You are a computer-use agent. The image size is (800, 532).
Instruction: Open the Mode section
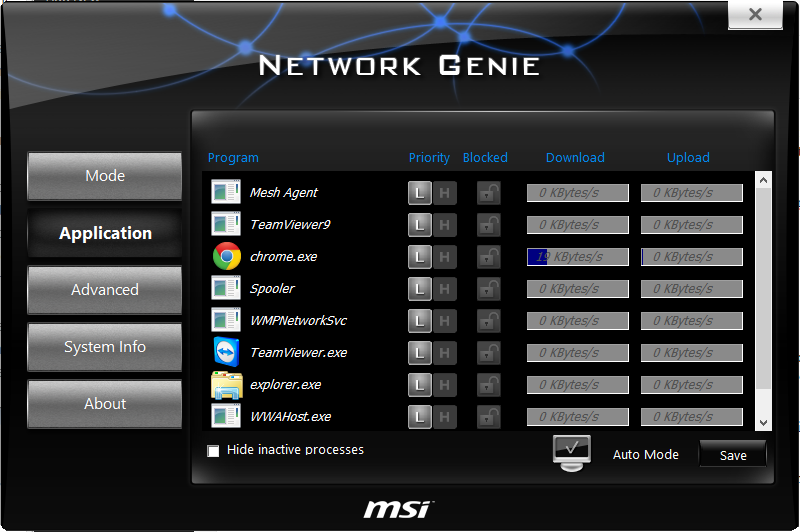(x=105, y=176)
